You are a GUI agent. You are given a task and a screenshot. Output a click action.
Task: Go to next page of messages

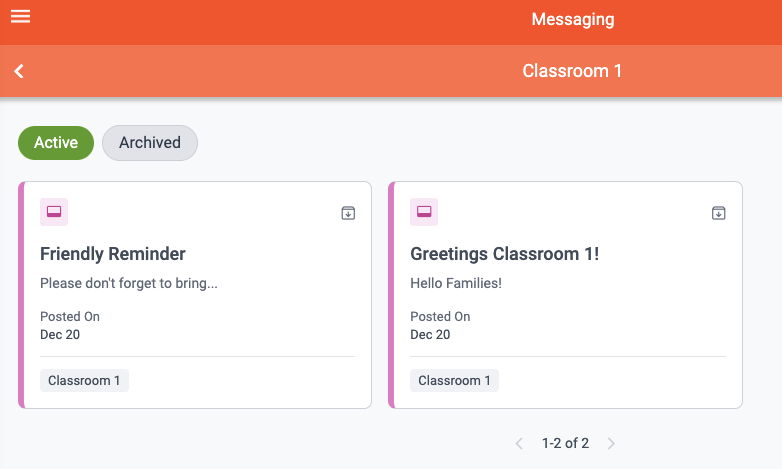coord(611,443)
